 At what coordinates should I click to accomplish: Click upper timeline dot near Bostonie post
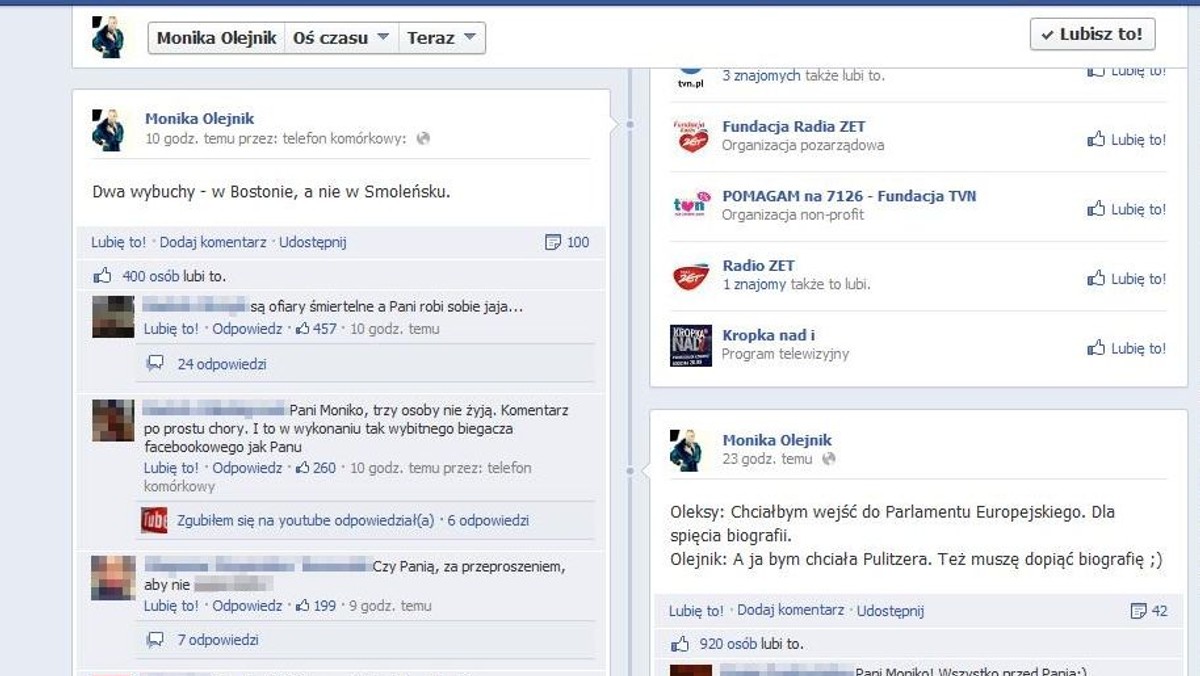coord(630,124)
